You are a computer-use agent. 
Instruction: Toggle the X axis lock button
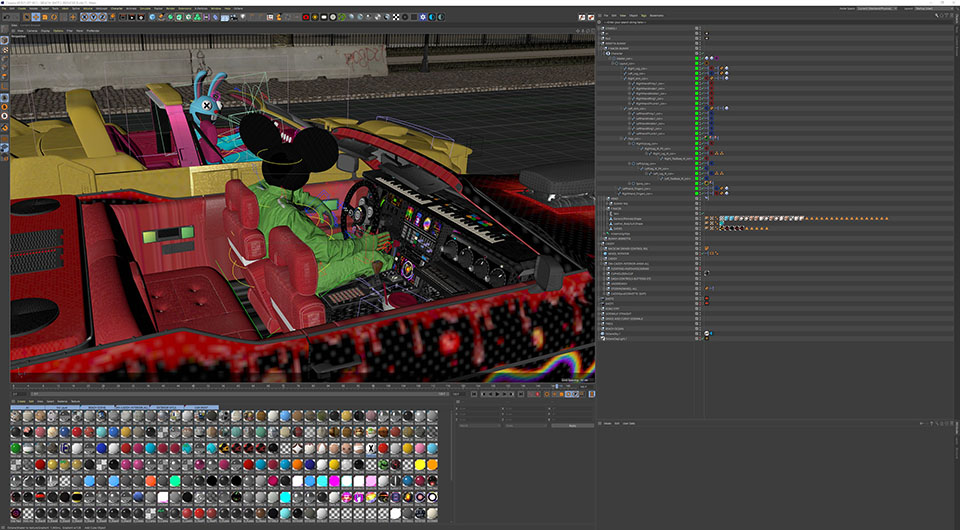pos(84,17)
